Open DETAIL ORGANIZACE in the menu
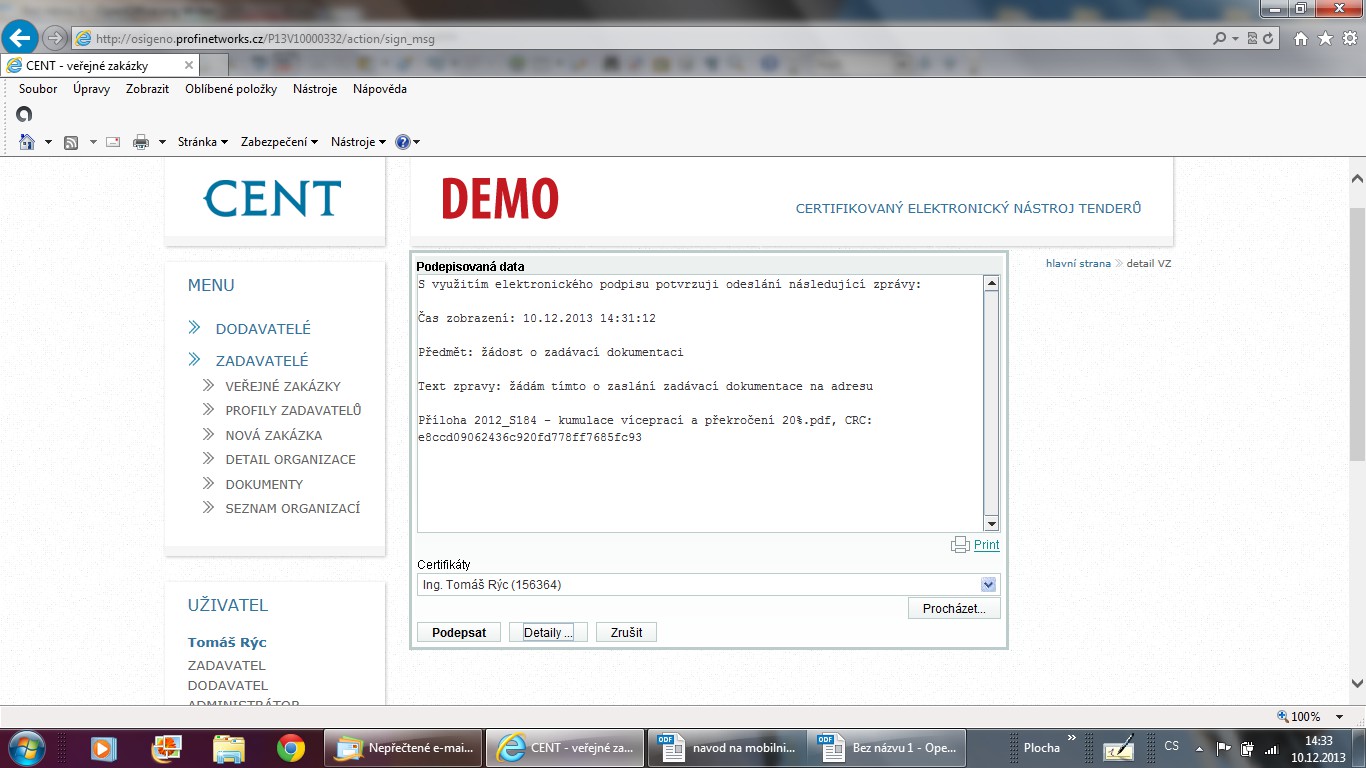Screen dimensions: 1366x768 (x=291, y=459)
